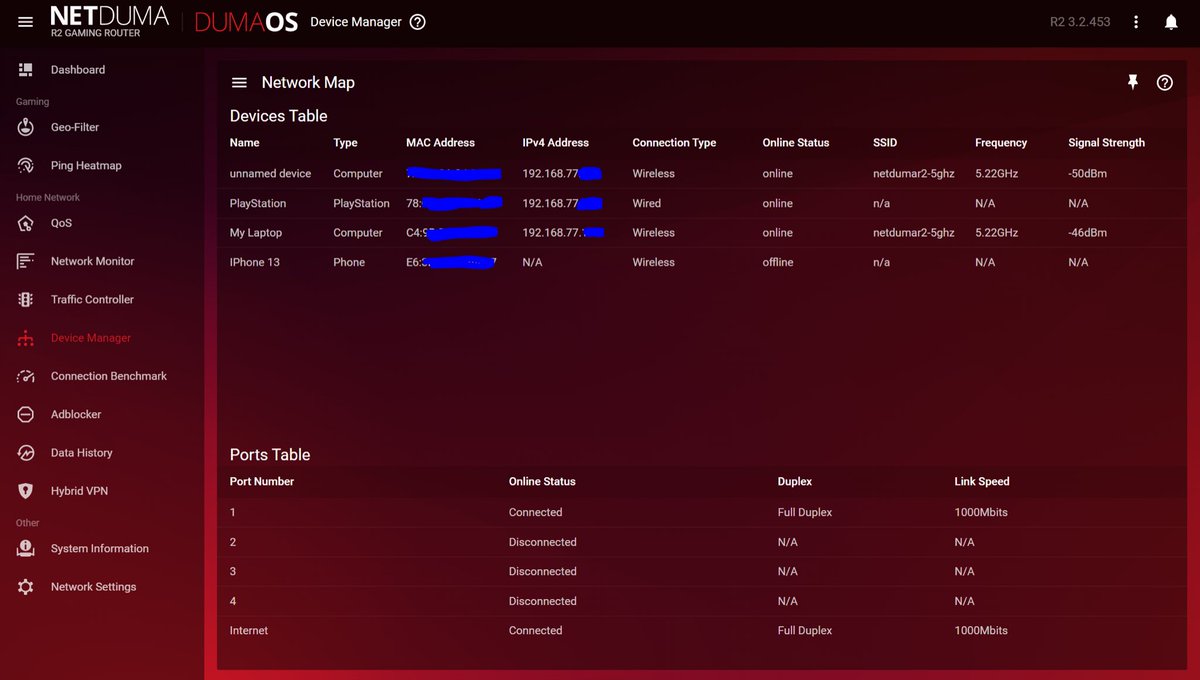Viewport: 1200px width, 680px height.
Task: Click the Connection Type column header
Action: 674,143
